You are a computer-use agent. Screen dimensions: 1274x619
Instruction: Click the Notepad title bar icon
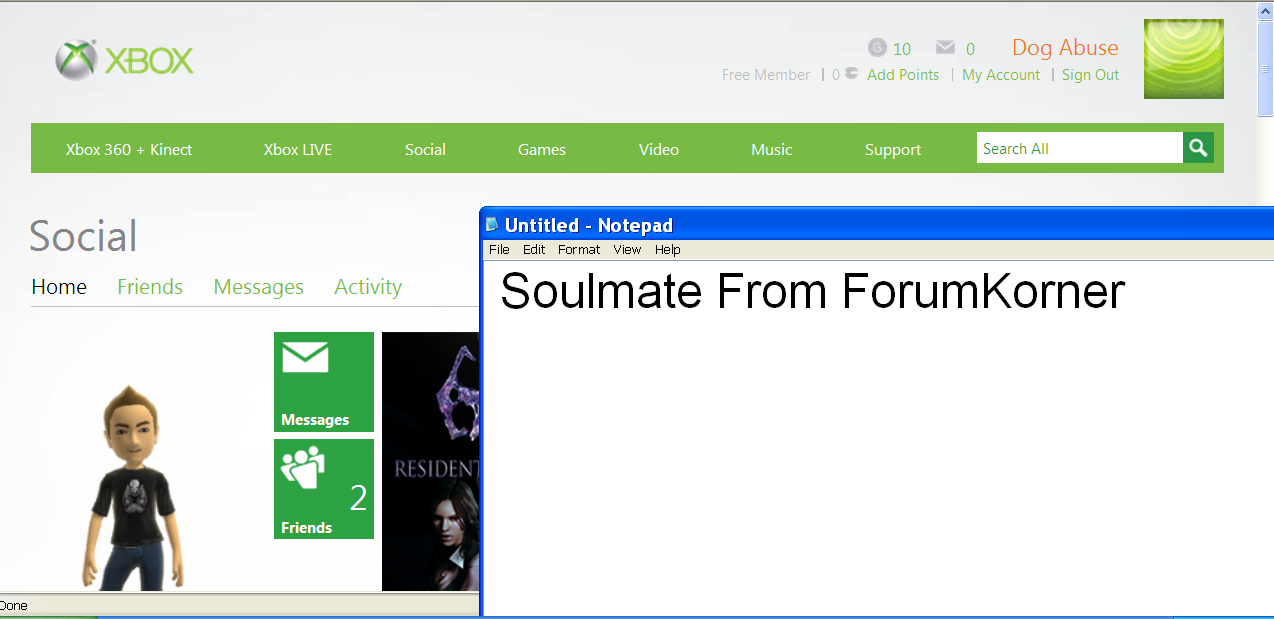click(x=492, y=224)
